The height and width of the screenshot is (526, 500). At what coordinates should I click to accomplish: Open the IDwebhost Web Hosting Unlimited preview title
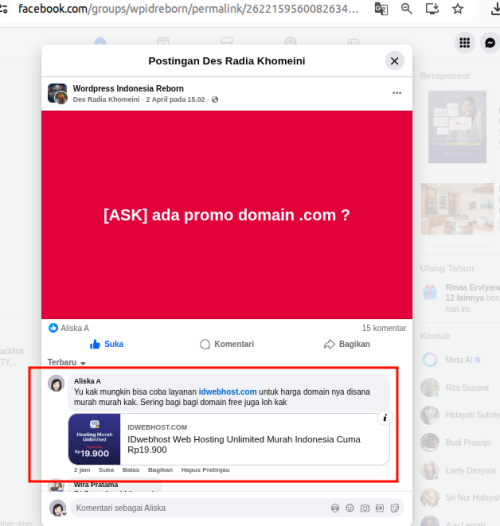tap(244, 444)
